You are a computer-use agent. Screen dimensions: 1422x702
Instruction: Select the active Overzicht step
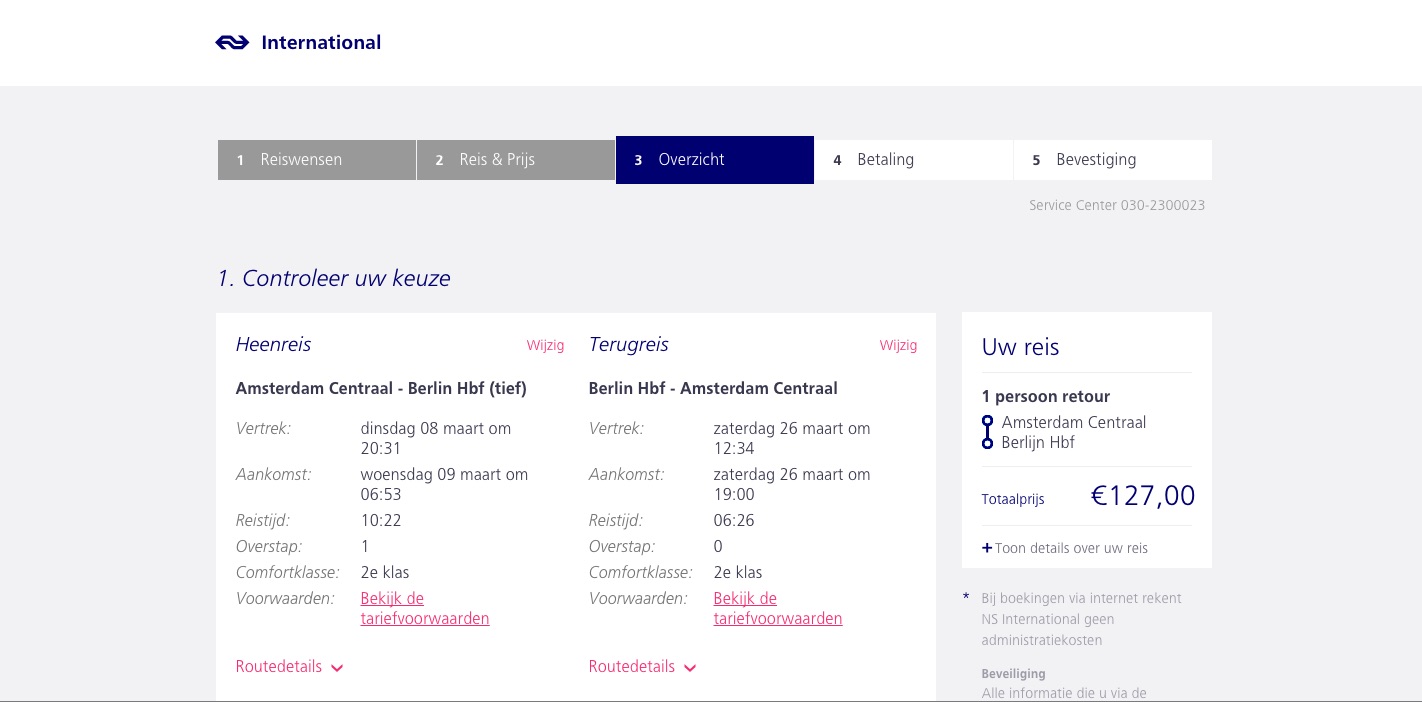714,160
